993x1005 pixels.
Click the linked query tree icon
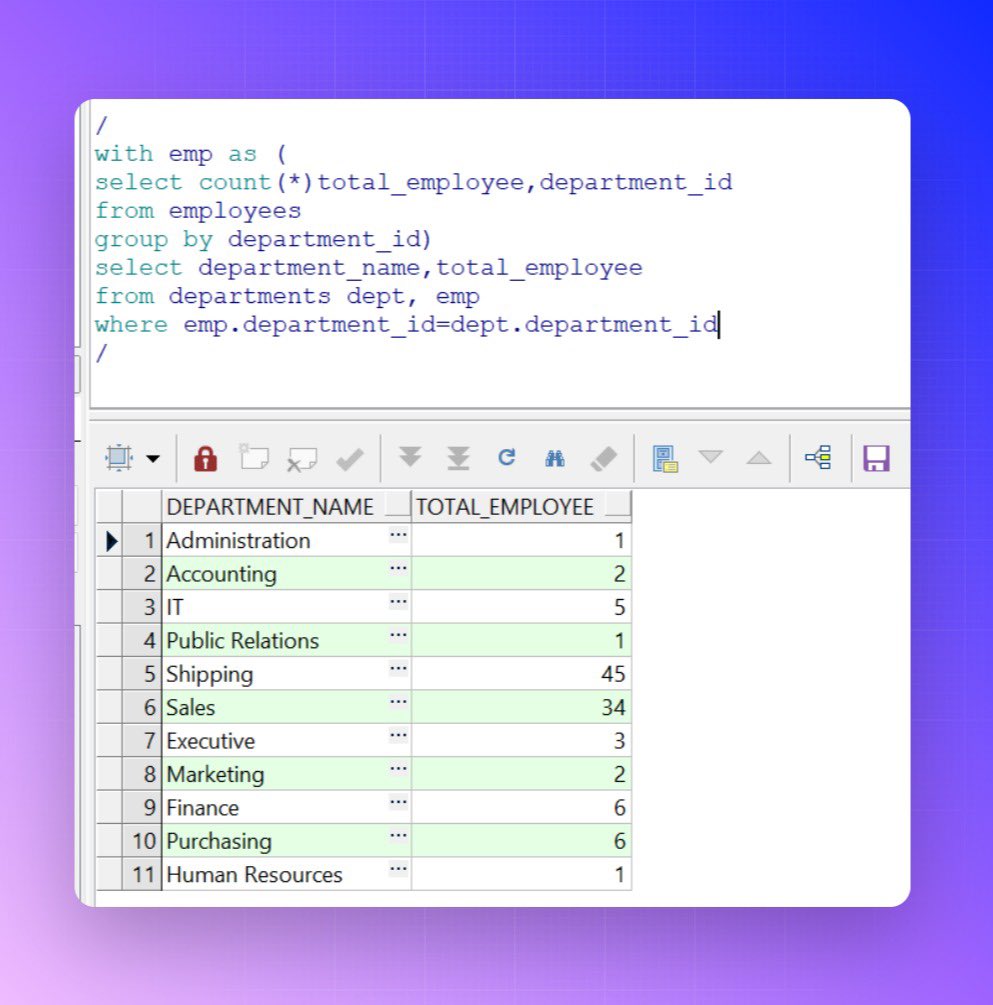tap(819, 458)
